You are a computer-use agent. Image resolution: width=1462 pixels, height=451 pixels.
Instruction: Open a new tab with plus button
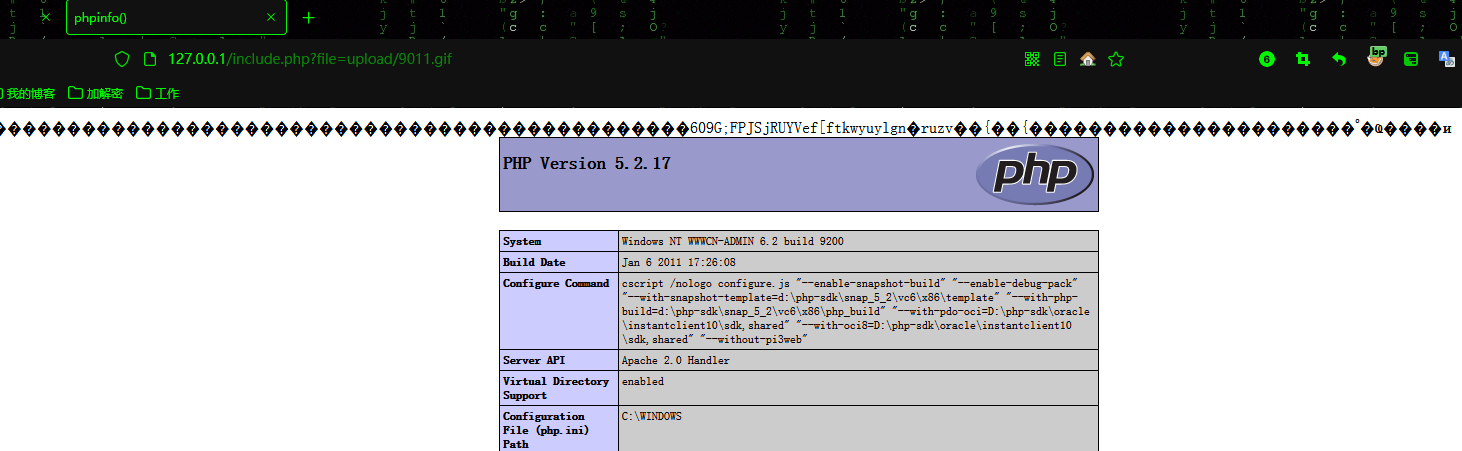click(x=309, y=18)
